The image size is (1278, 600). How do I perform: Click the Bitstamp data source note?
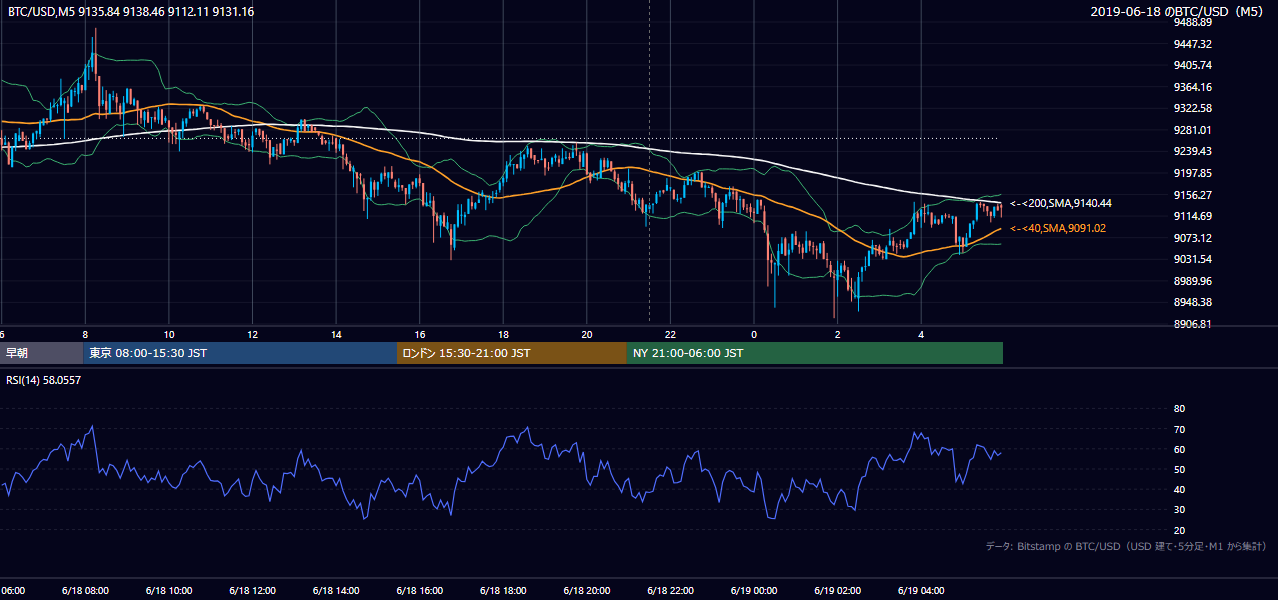coord(1126,547)
